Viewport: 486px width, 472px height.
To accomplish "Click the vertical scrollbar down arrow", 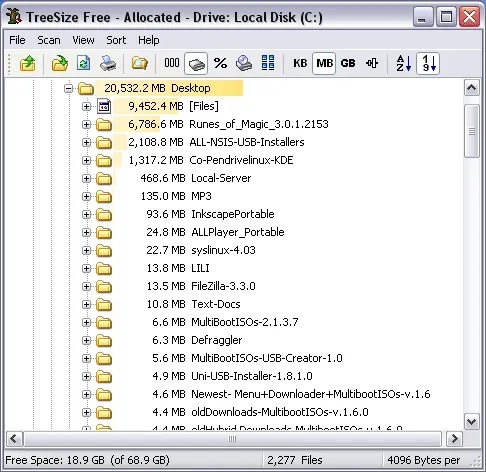I will [x=472, y=422].
